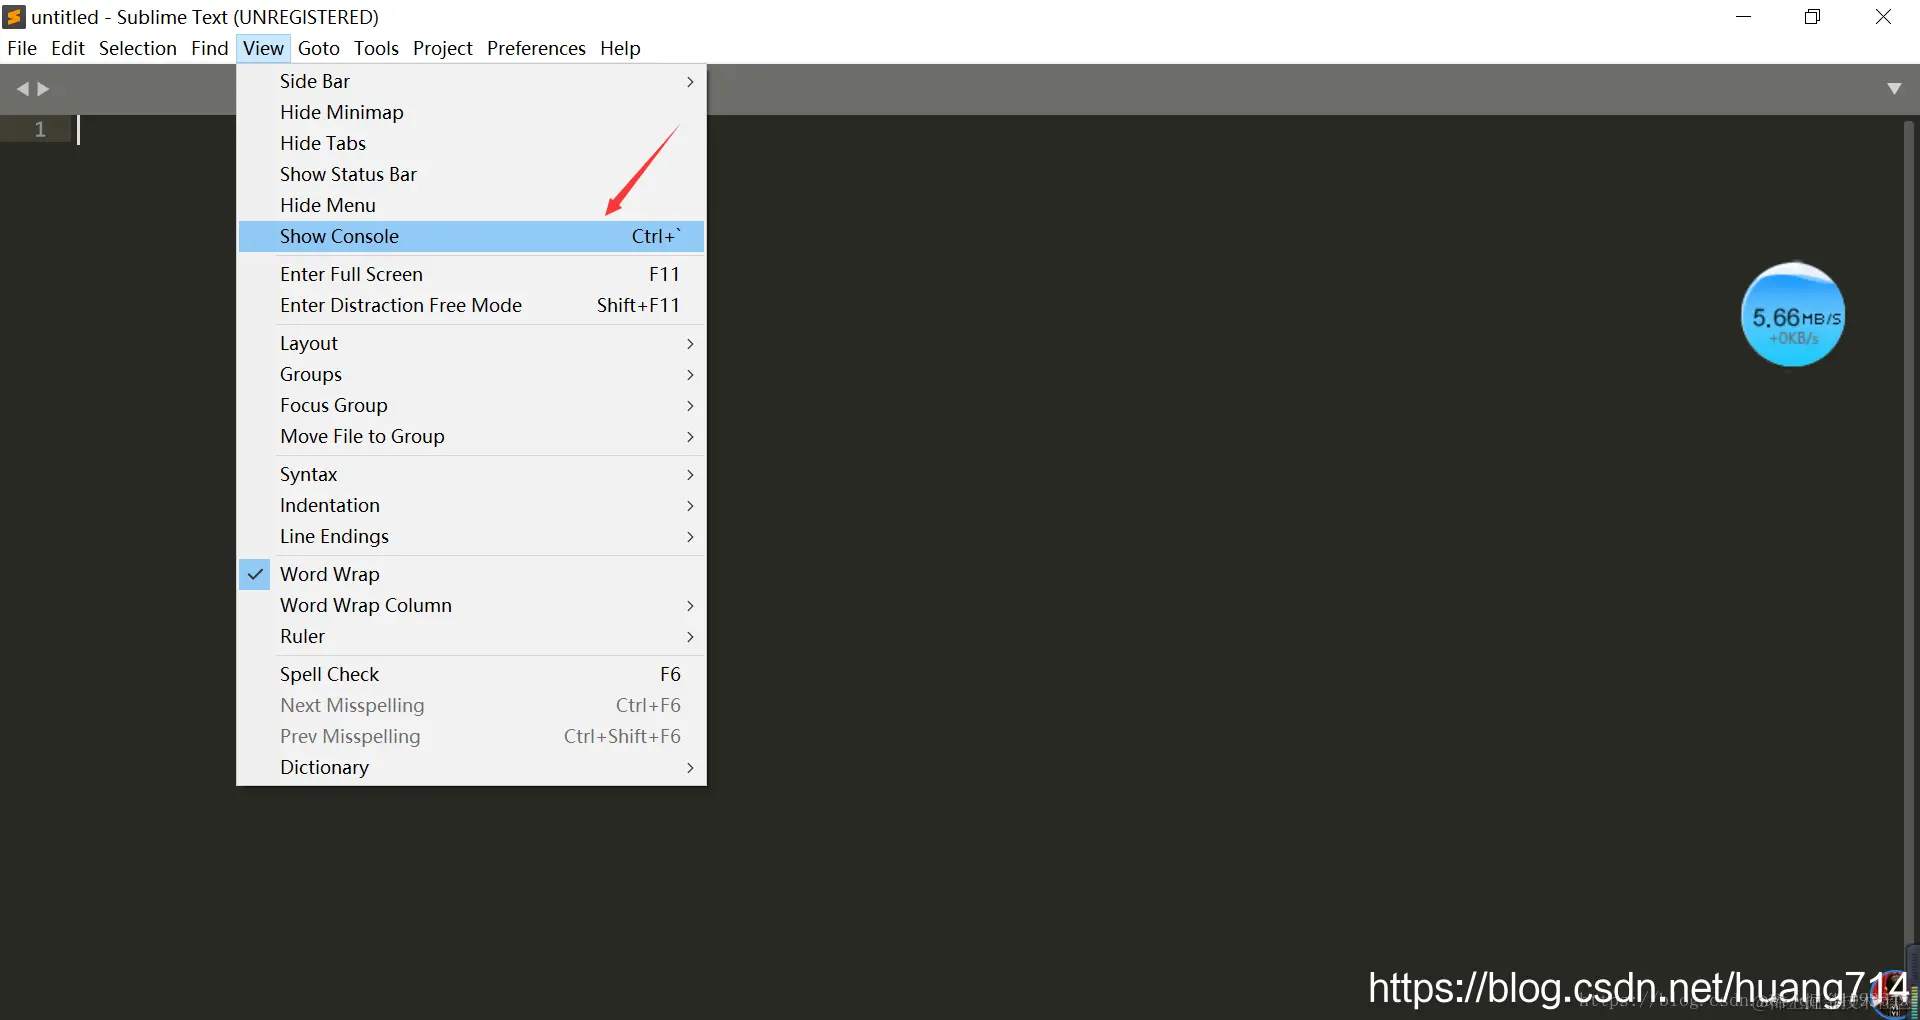Expand Move File to Group submenu
Image resolution: width=1920 pixels, height=1020 pixels.
tap(471, 436)
